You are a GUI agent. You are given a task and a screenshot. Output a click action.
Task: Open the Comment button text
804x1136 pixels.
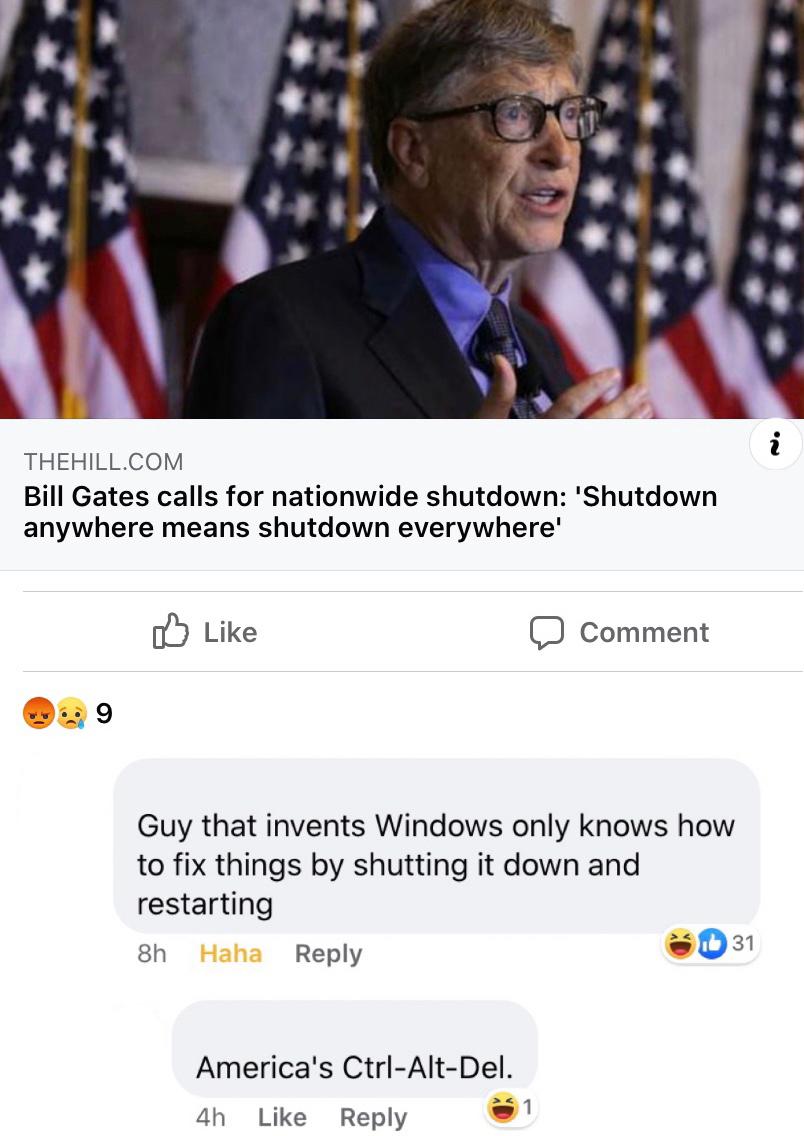point(644,632)
